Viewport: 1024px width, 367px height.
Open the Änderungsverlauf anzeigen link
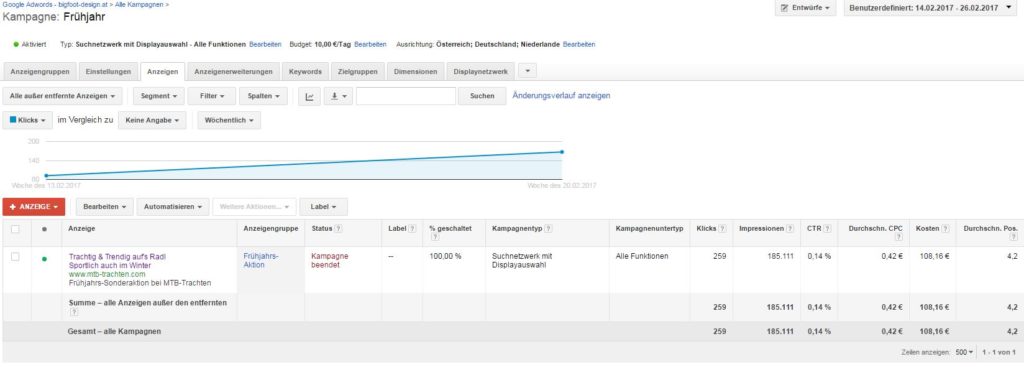point(562,95)
